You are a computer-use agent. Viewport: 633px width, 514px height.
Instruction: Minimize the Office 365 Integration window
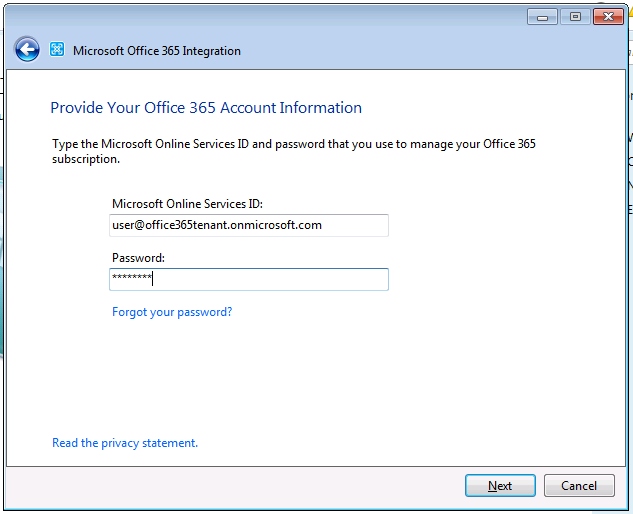click(x=543, y=16)
